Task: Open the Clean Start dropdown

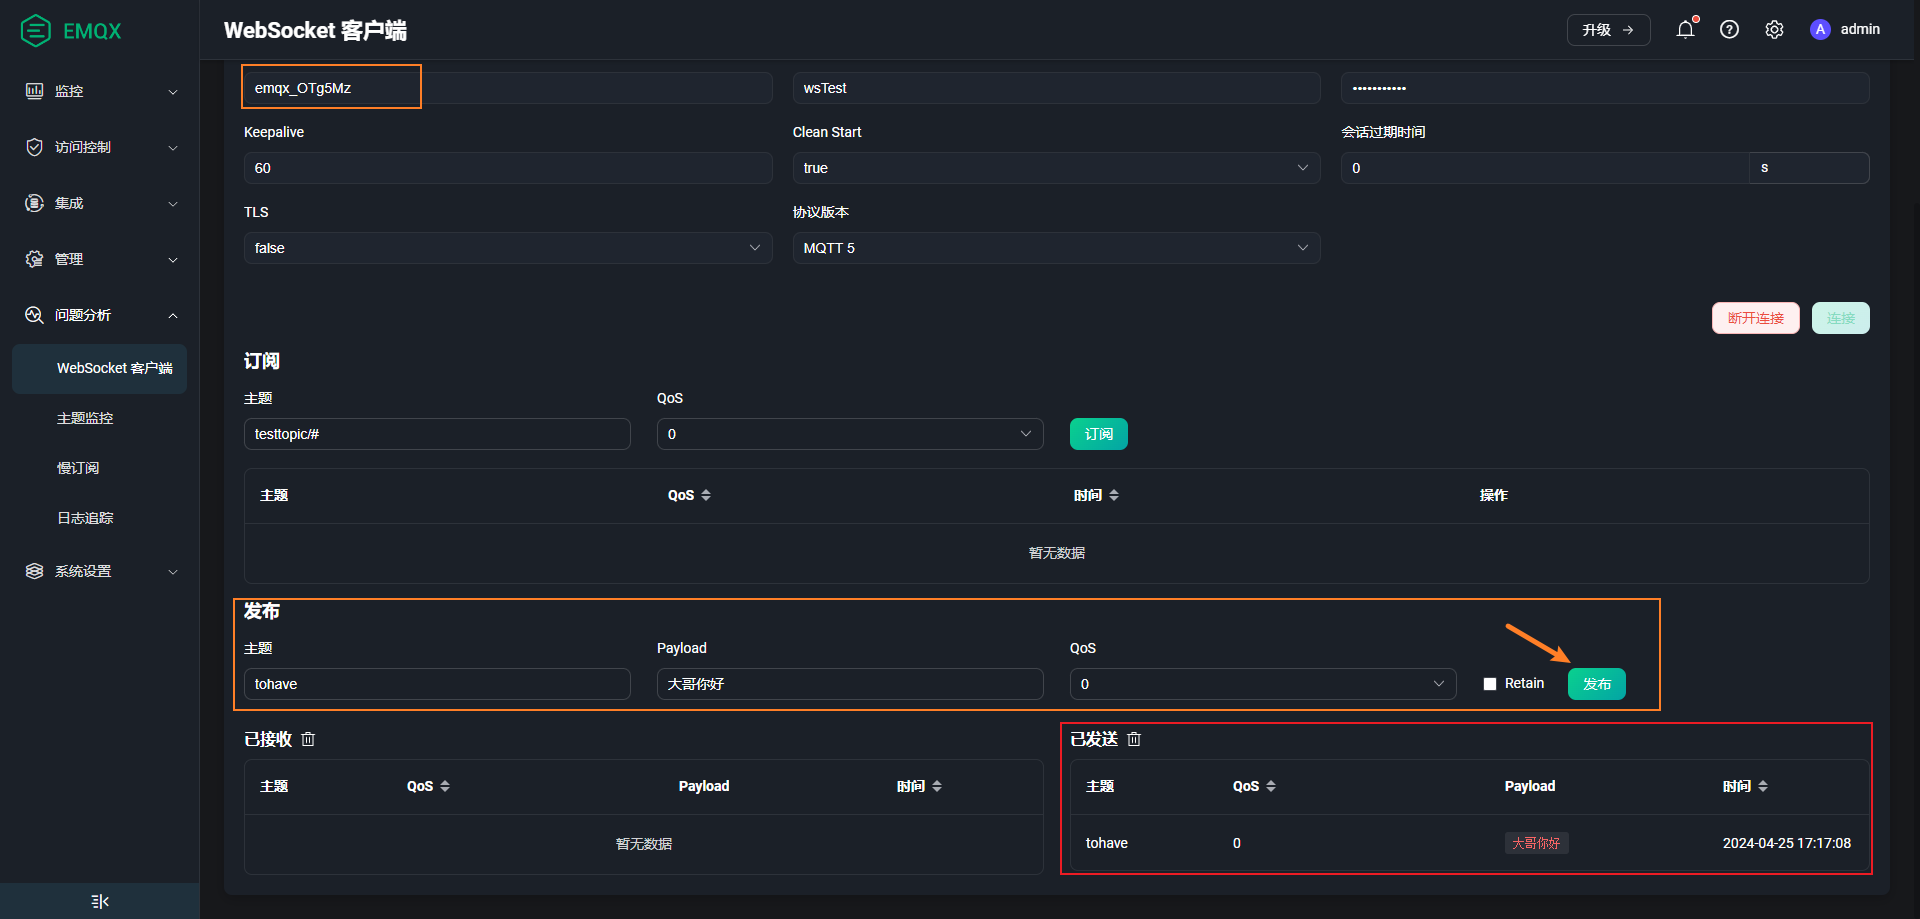Action: (1056, 168)
